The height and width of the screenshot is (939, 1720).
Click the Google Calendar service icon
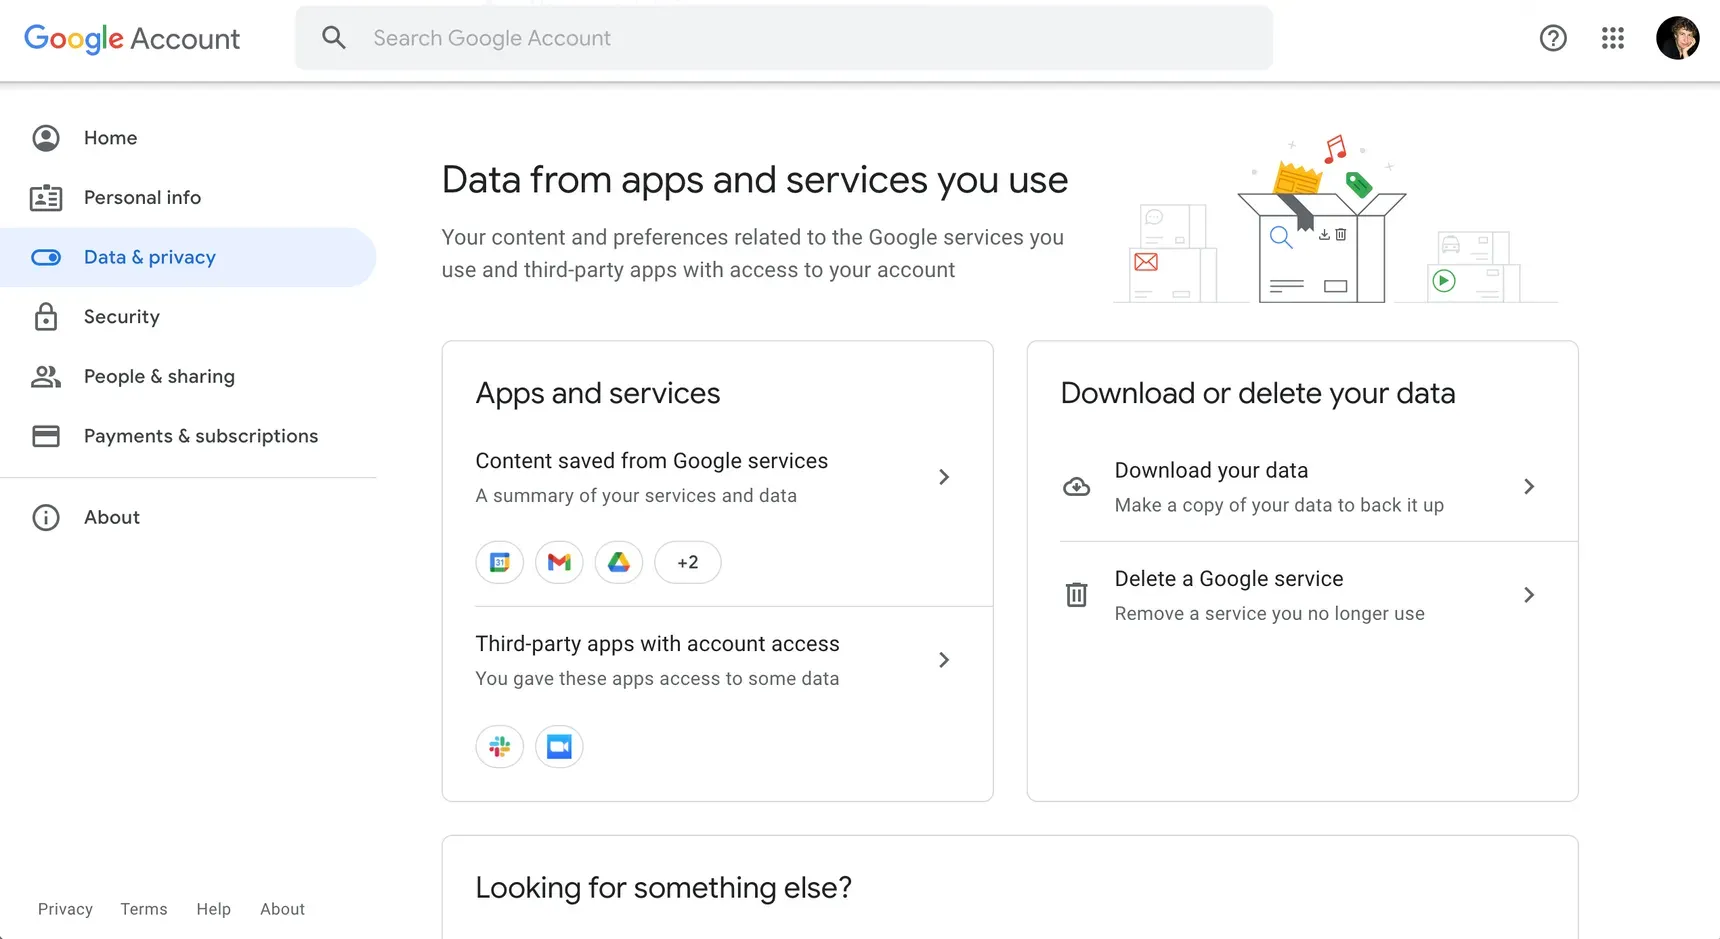499,562
